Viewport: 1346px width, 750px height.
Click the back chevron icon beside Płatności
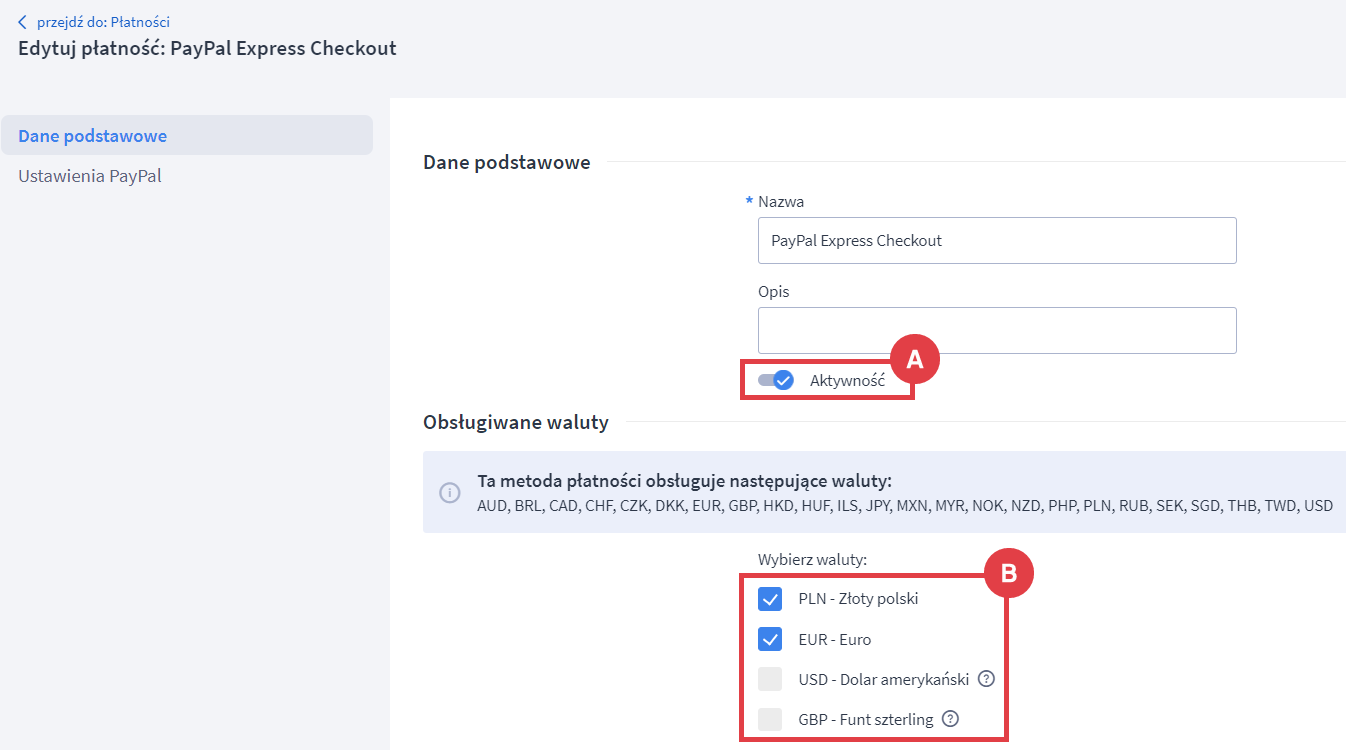(23, 22)
